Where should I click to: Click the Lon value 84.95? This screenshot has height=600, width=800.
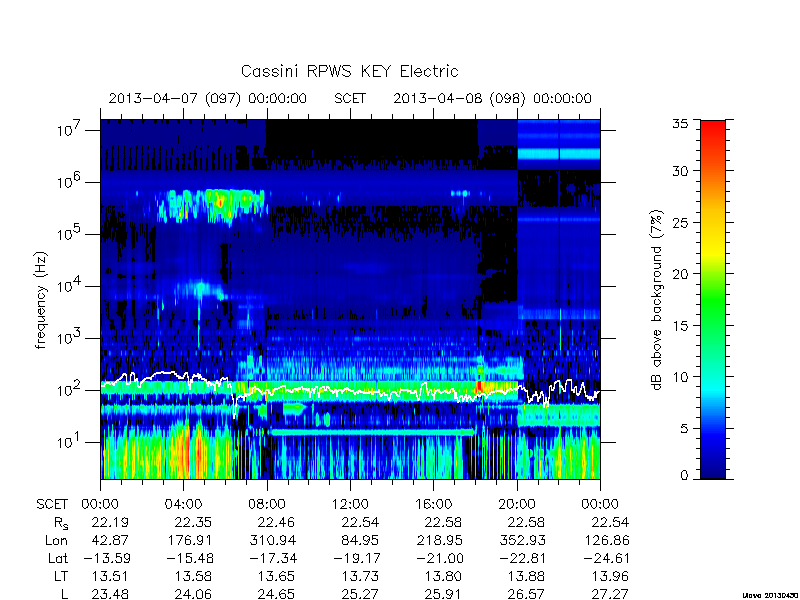(x=359, y=540)
